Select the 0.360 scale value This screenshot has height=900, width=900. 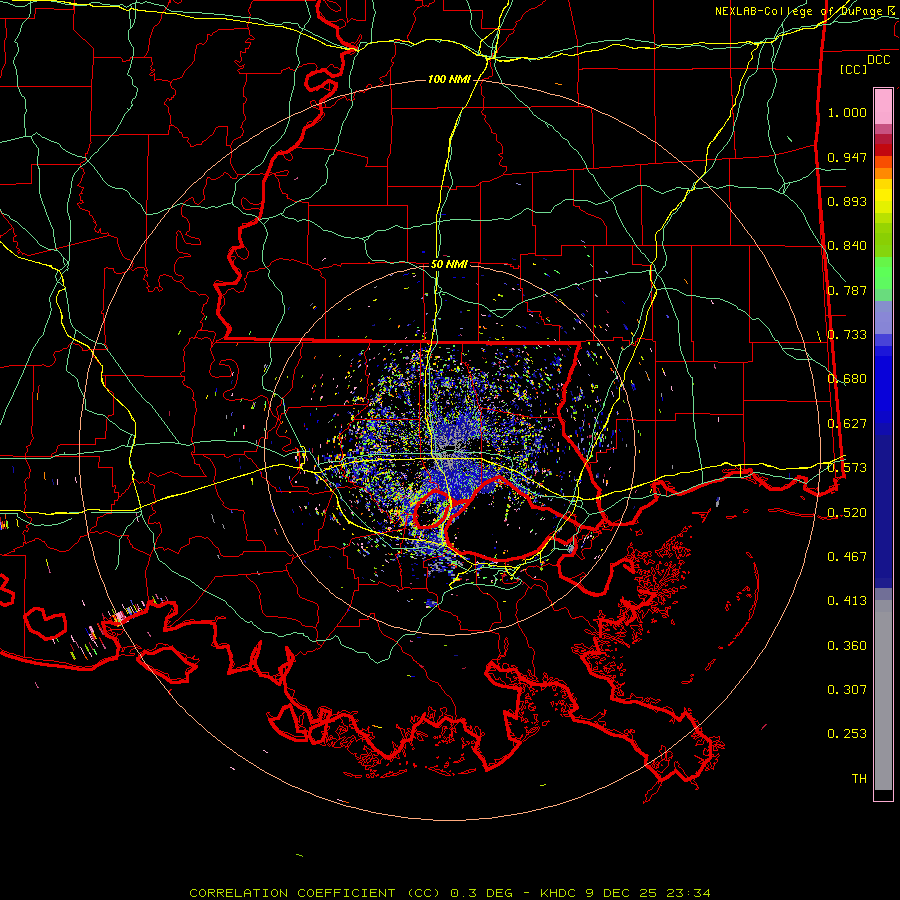pyautogui.click(x=847, y=646)
